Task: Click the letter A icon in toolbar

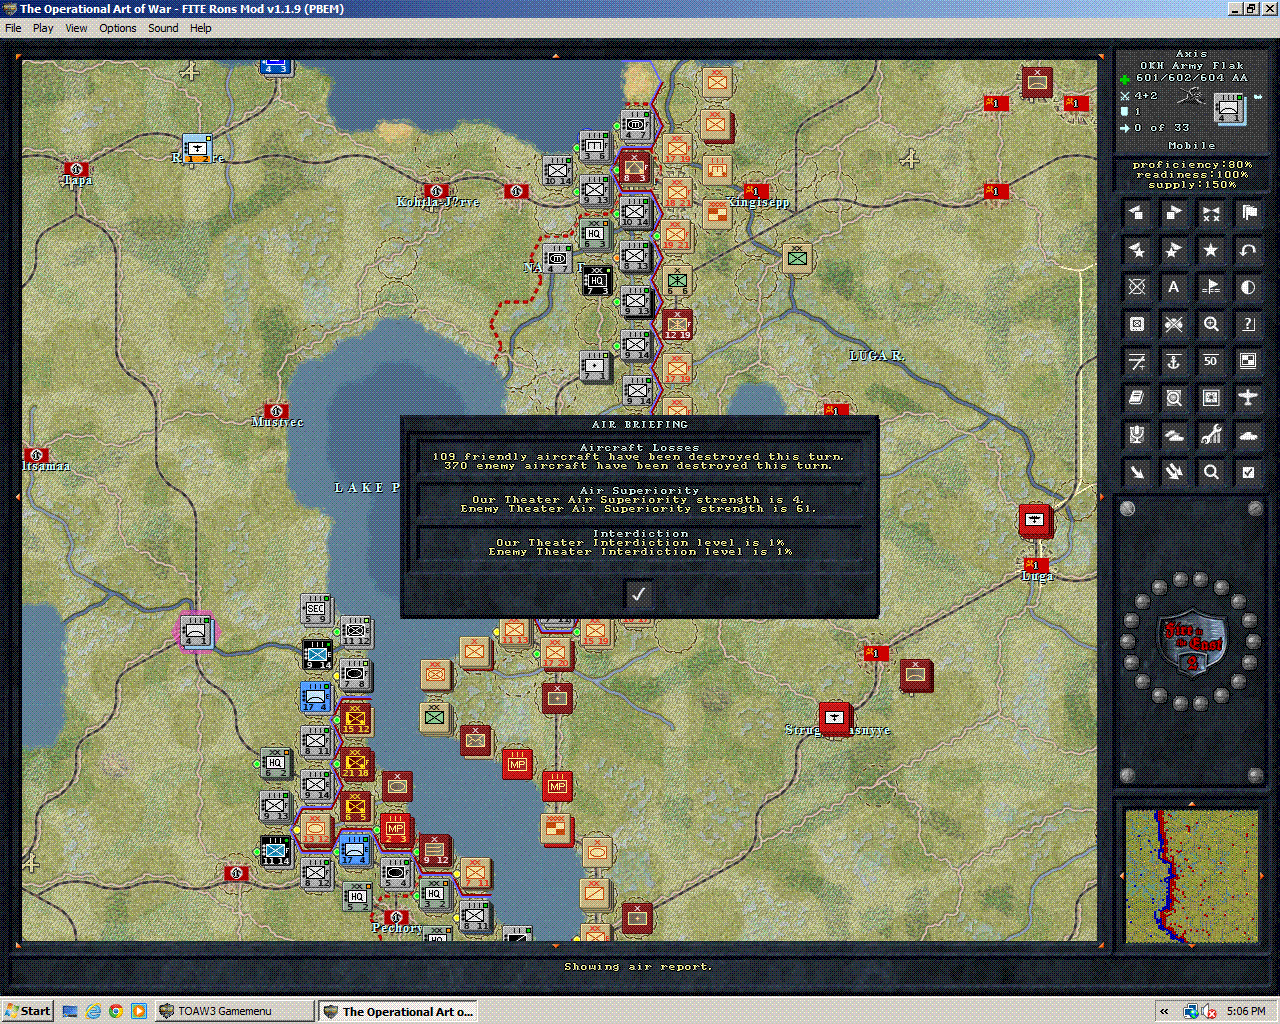Action: [1173, 287]
